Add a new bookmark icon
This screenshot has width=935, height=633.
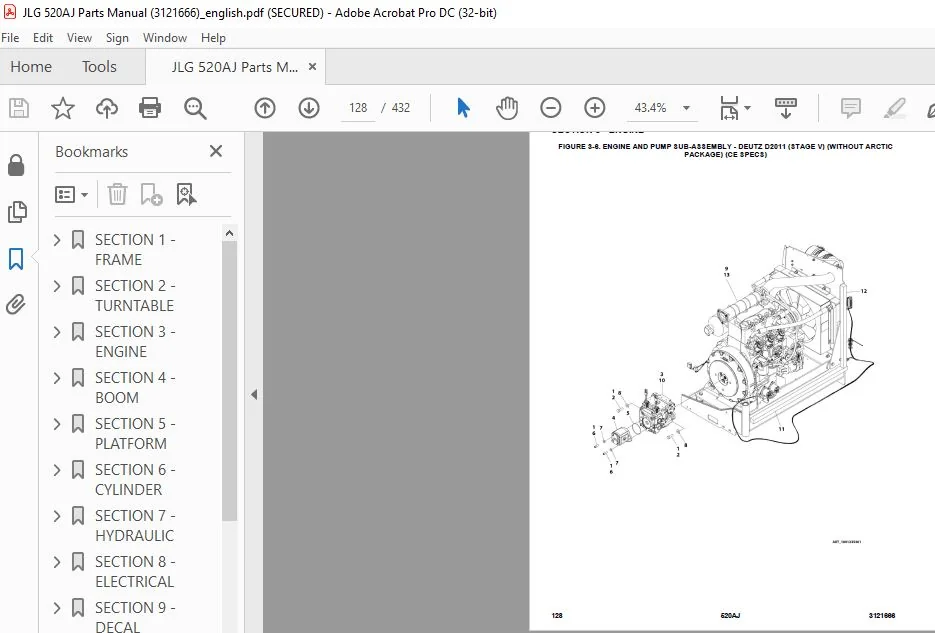click(x=151, y=194)
